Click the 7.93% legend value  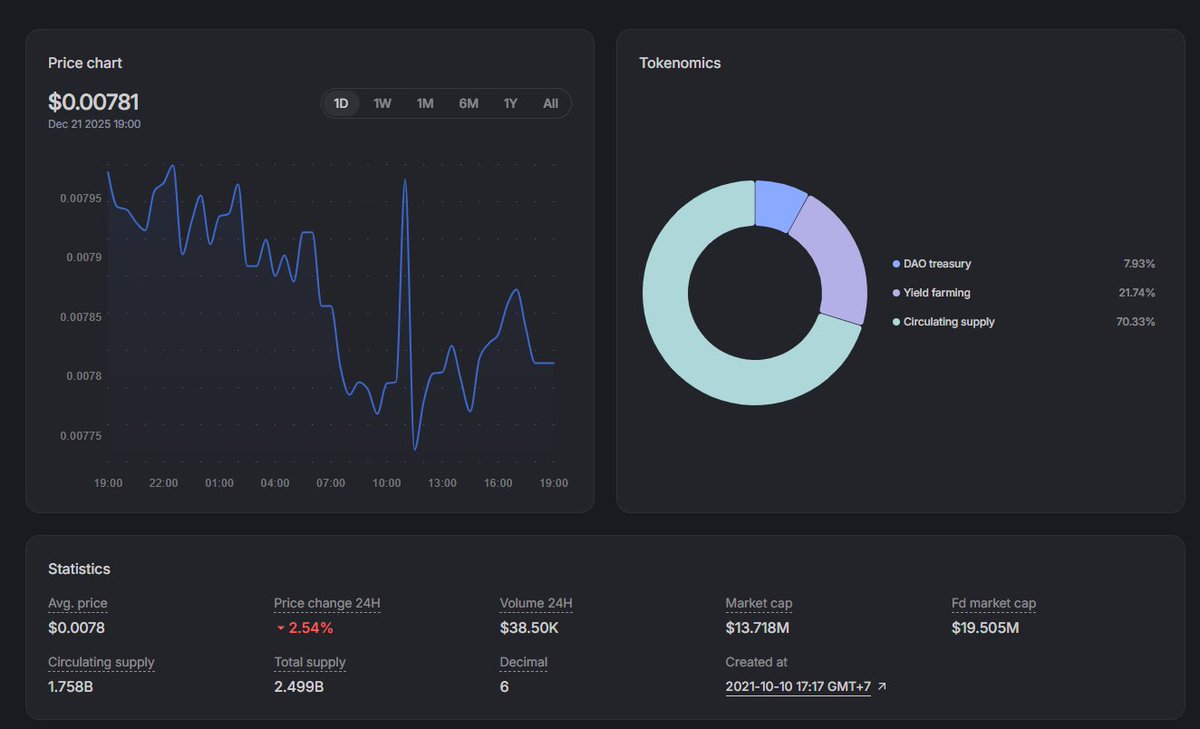tap(1139, 264)
